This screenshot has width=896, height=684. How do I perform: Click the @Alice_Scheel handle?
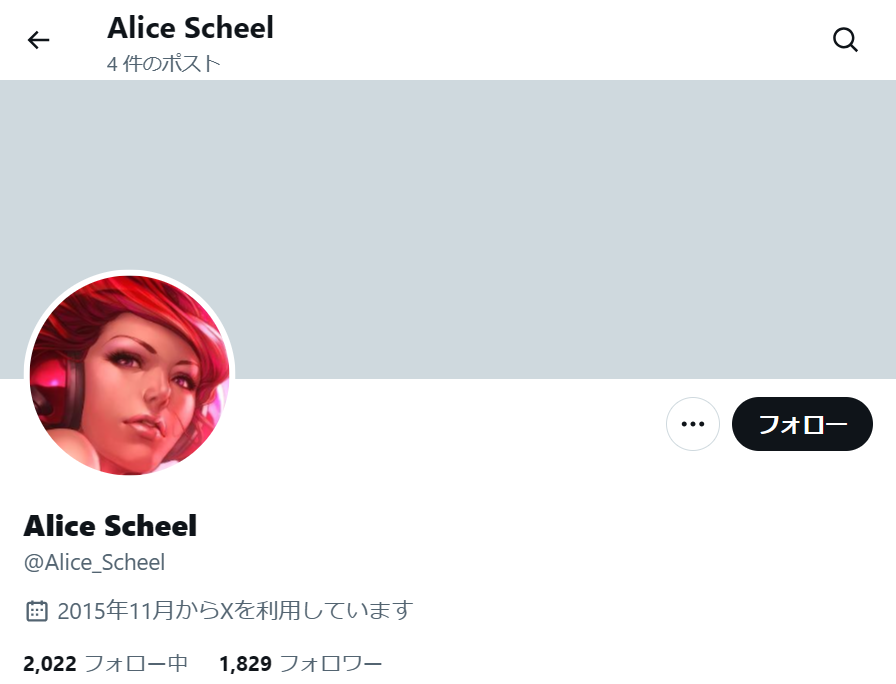pos(94,563)
